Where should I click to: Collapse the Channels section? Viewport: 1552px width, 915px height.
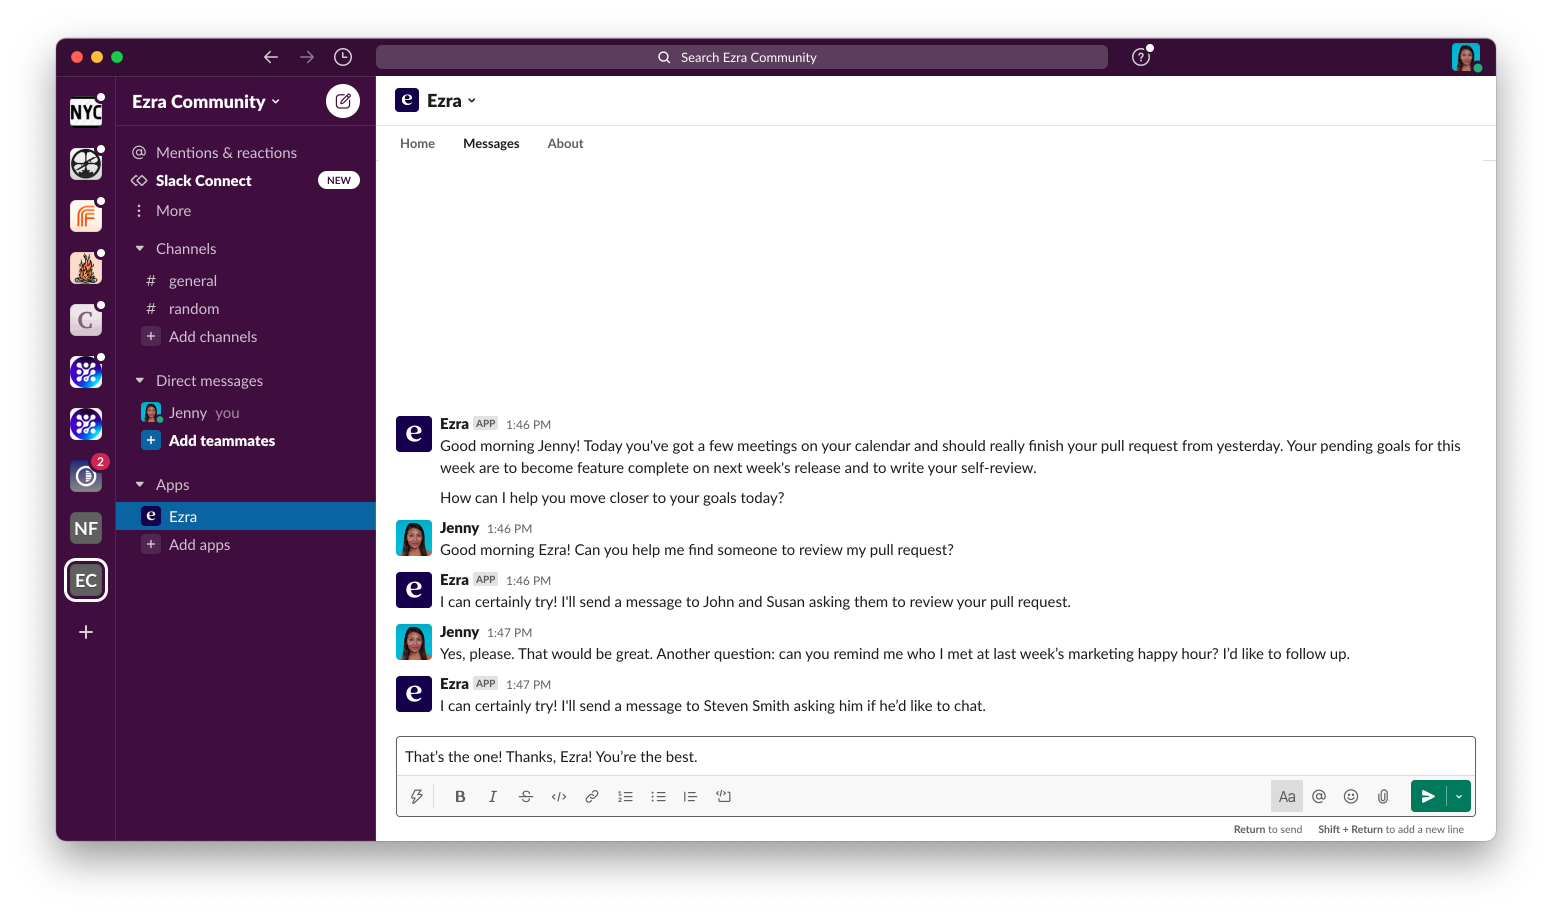140,248
